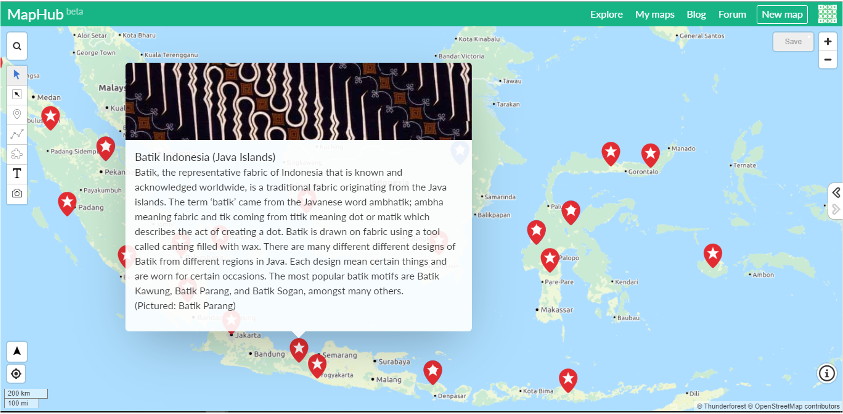Open the info circle button

pyautogui.click(x=827, y=373)
